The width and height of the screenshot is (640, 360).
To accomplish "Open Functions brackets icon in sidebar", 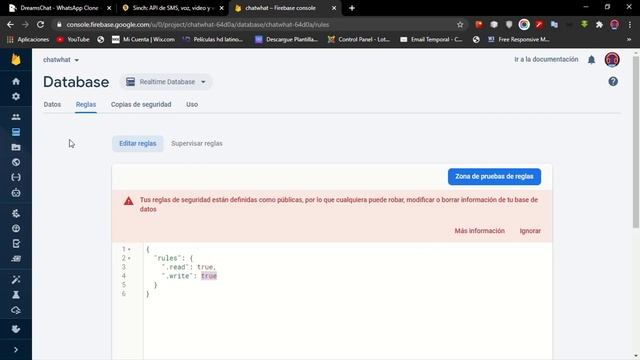I will click(16, 177).
